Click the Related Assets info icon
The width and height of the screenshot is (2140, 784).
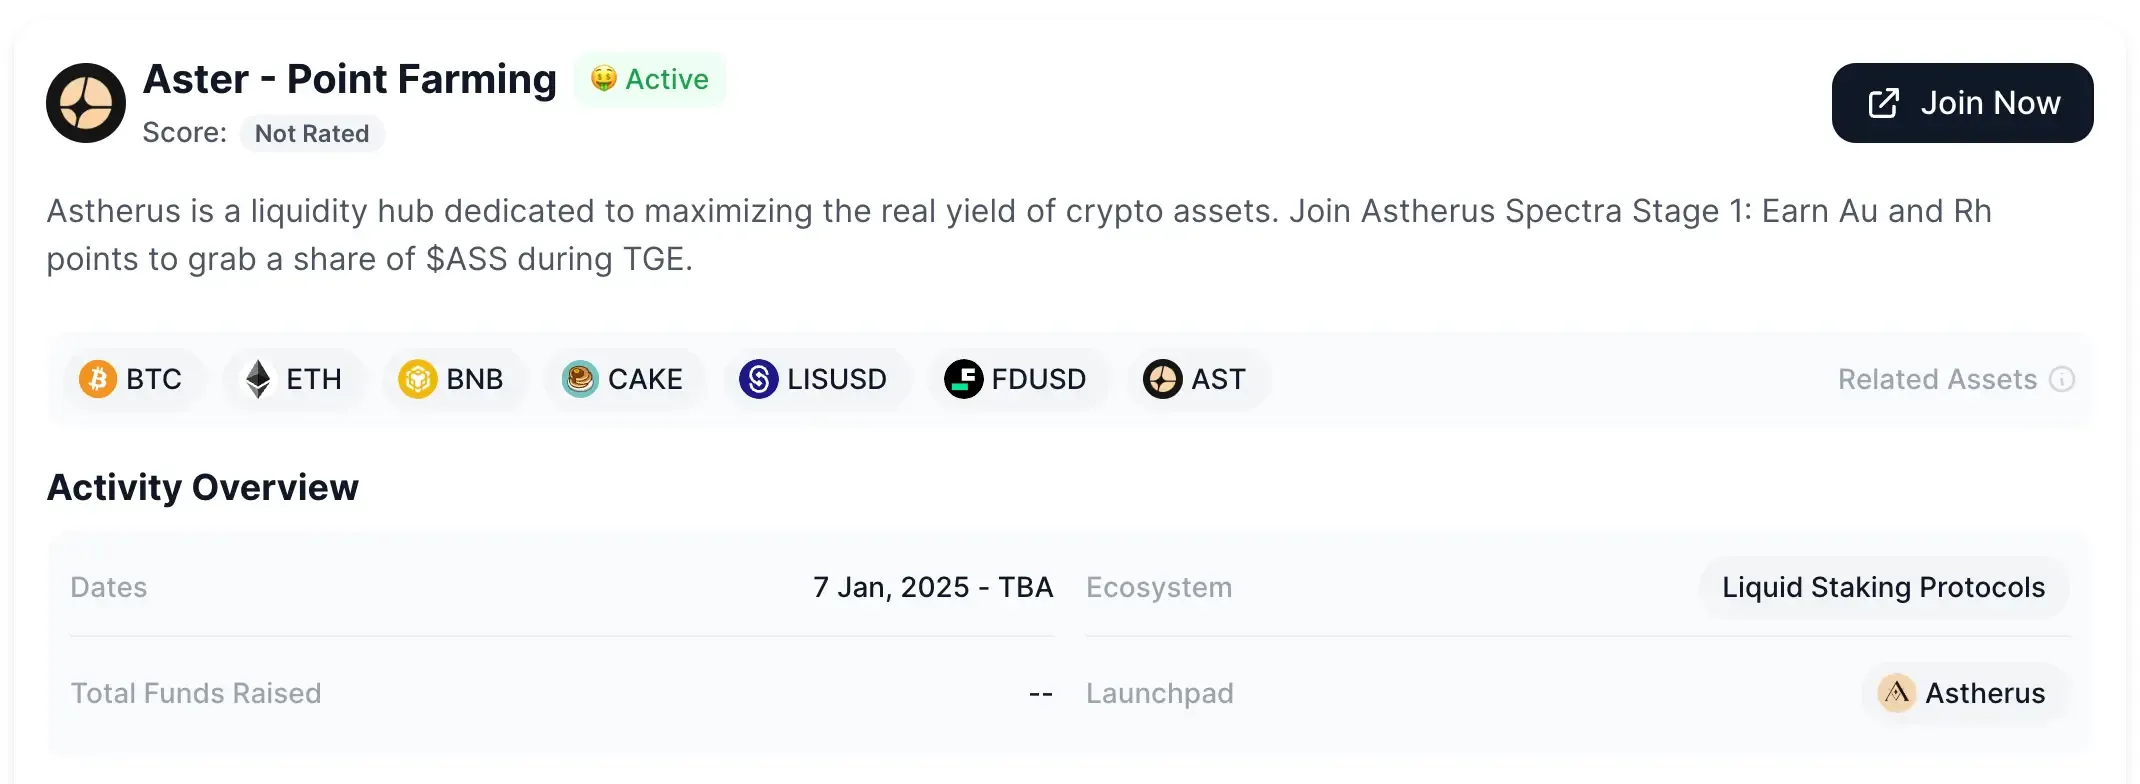tap(2062, 379)
